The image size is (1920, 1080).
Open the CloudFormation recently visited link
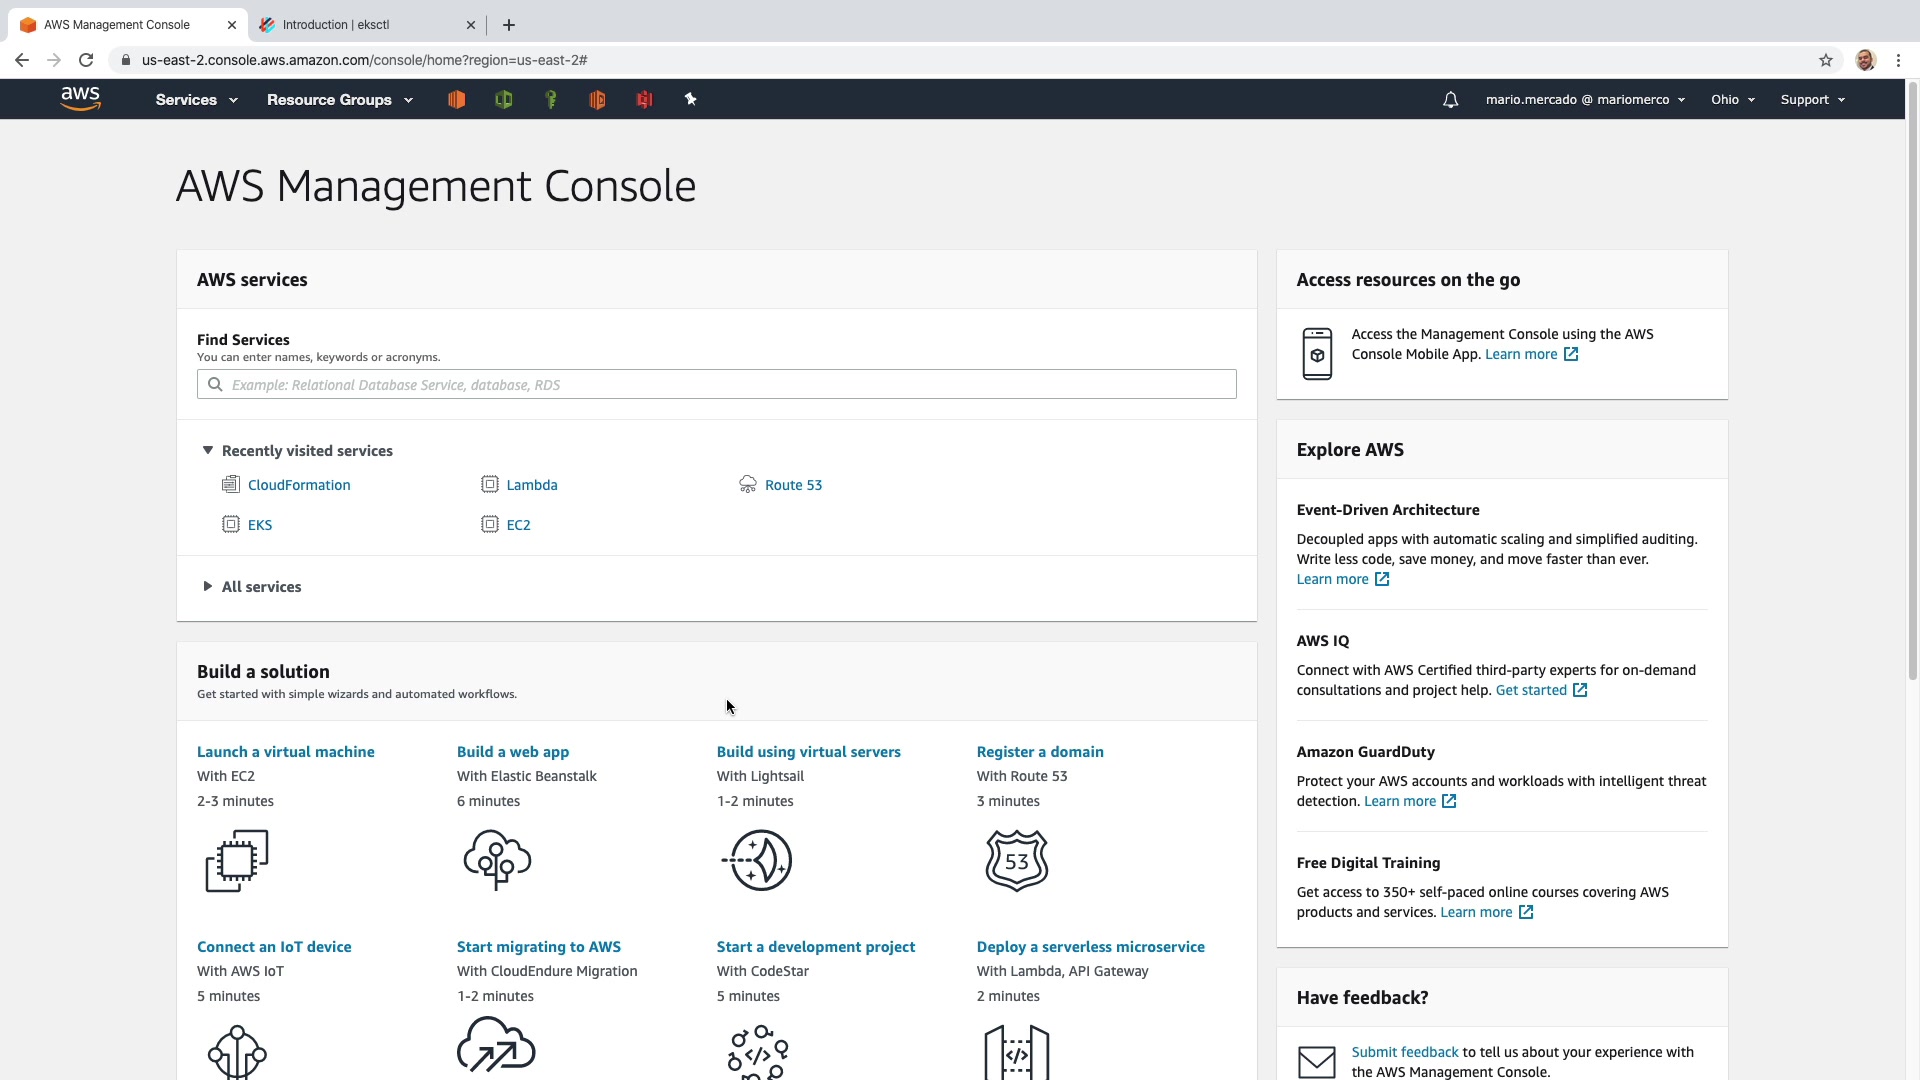click(x=299, y=485)
